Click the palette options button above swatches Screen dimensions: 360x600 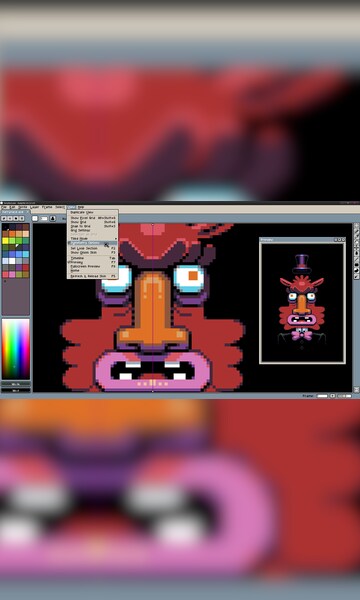22,218
